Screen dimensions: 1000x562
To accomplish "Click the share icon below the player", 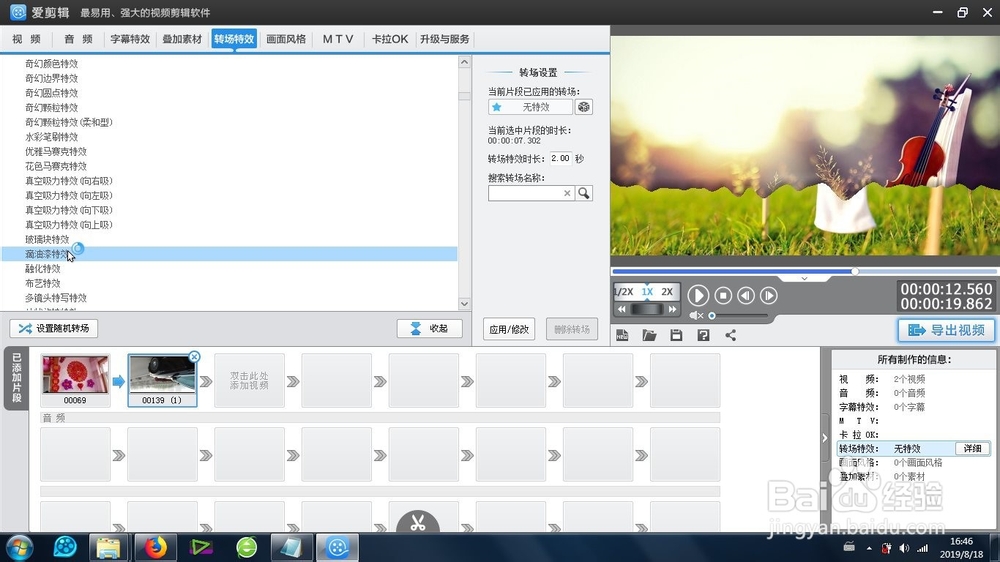I will [730, 336].
